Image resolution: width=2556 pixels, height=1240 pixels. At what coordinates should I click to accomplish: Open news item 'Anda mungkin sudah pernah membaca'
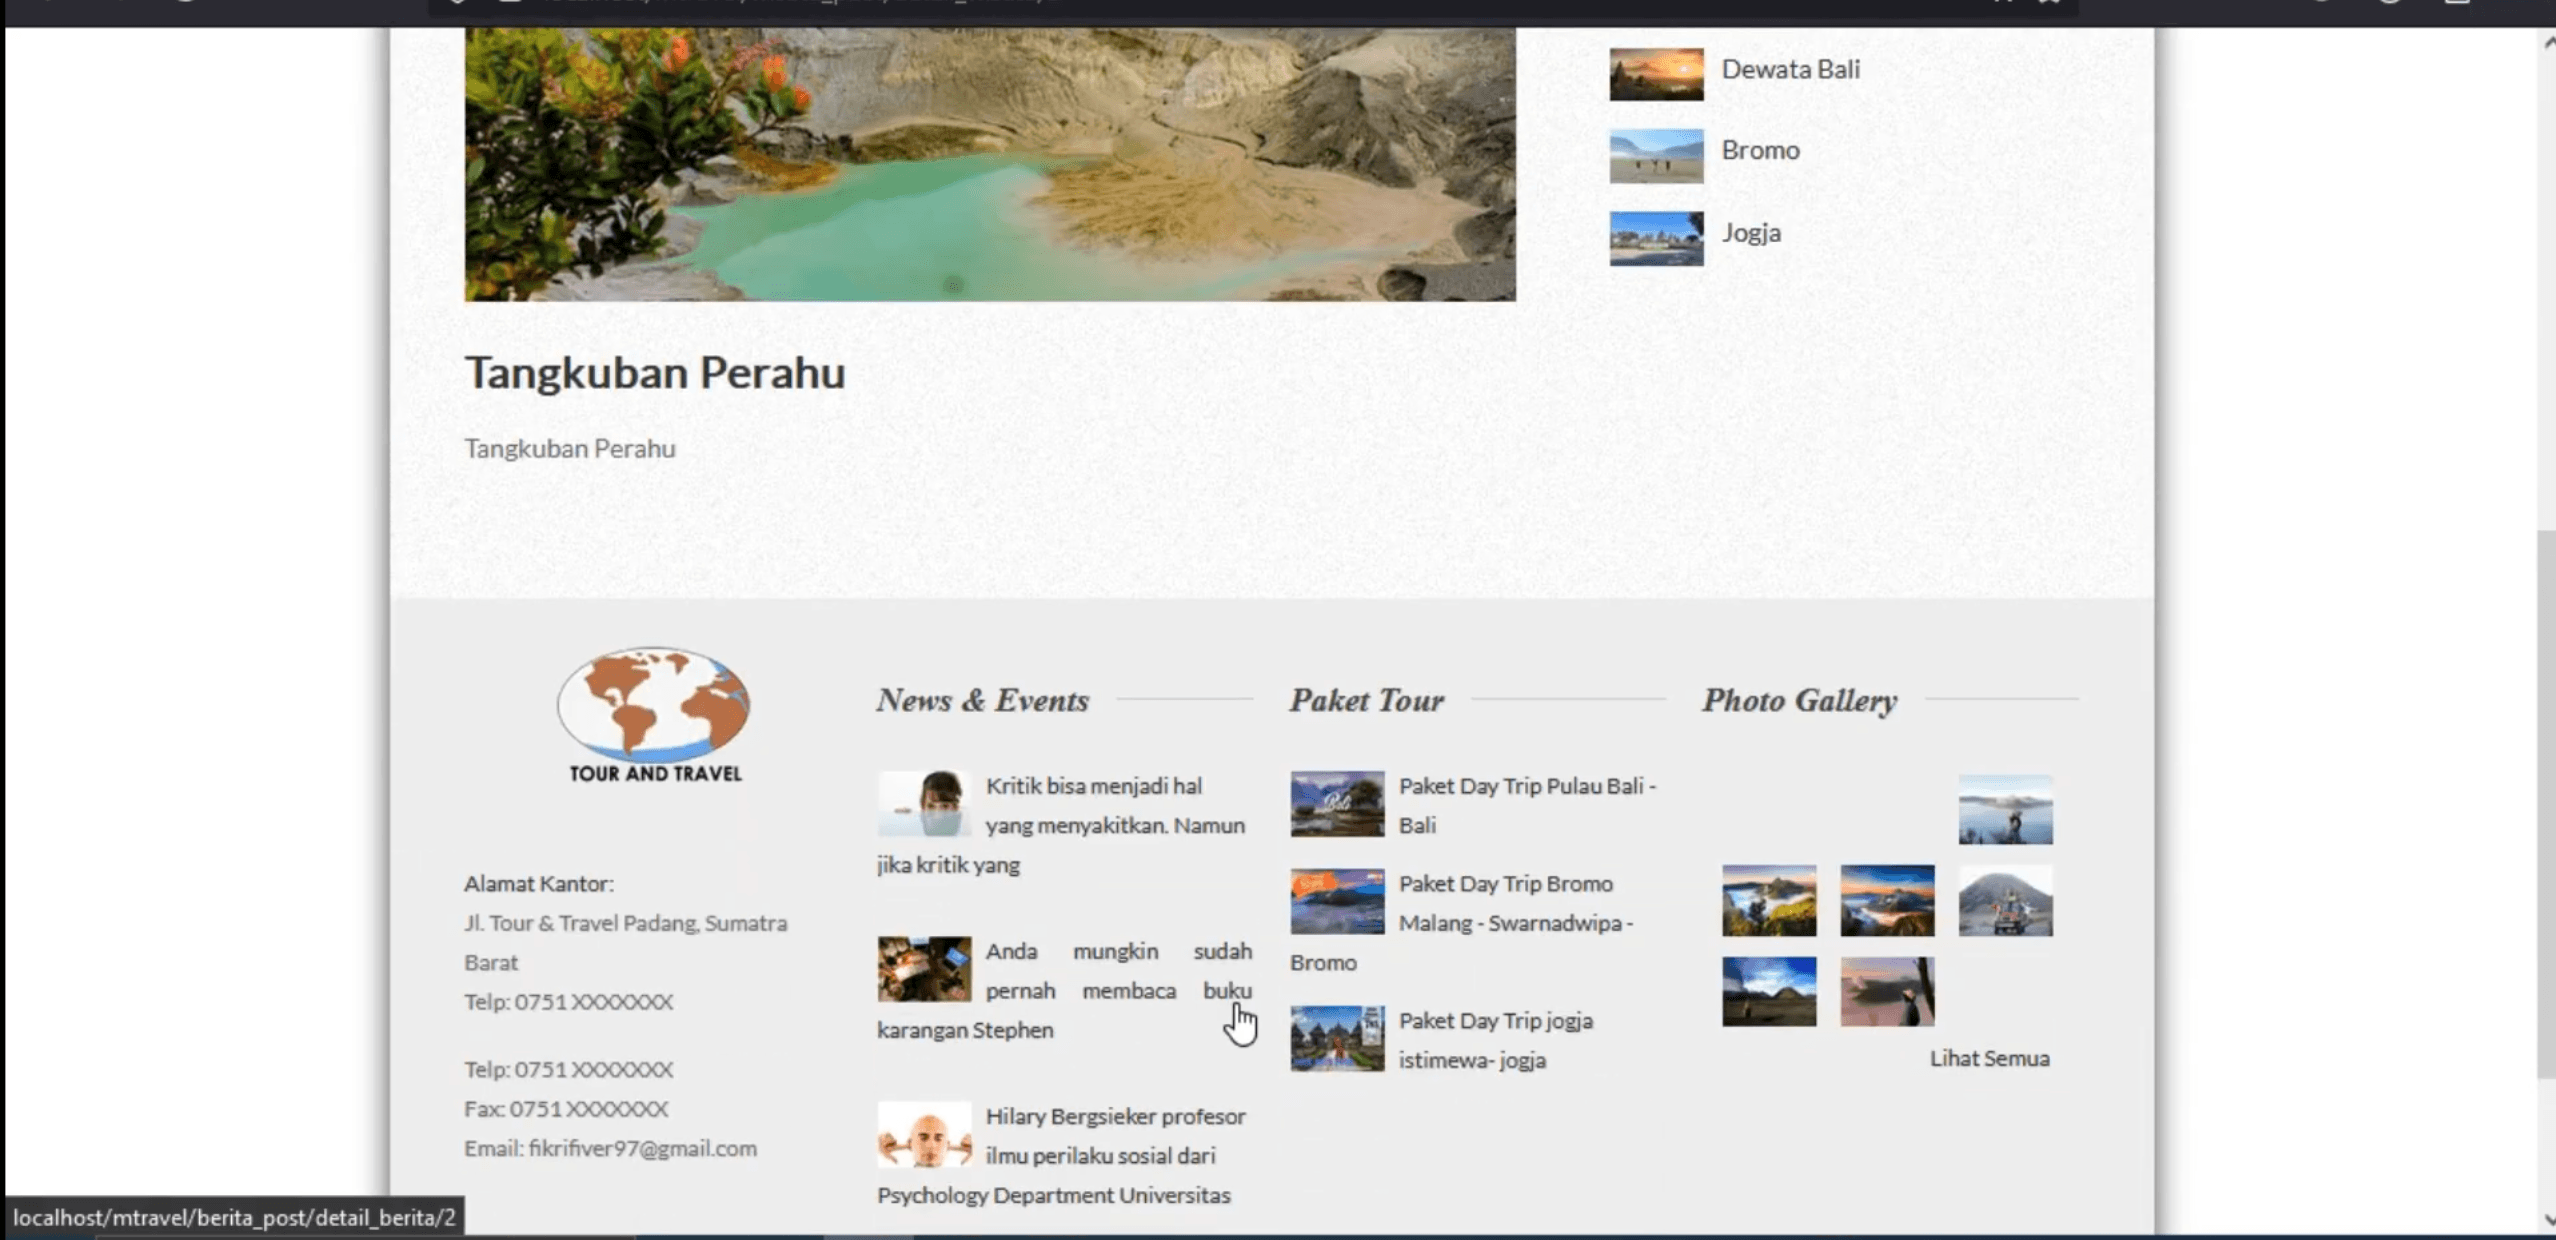click(x=1064, y=990)
